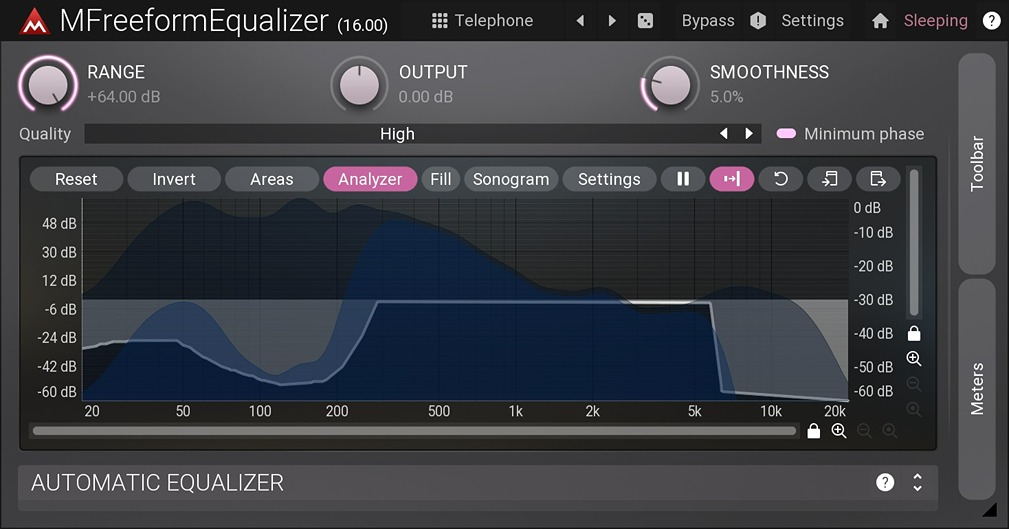The height and width of the screenshot is (529, 1009).
Task: Toggle the graph auto-range arrows button
Action: [732, 179]
